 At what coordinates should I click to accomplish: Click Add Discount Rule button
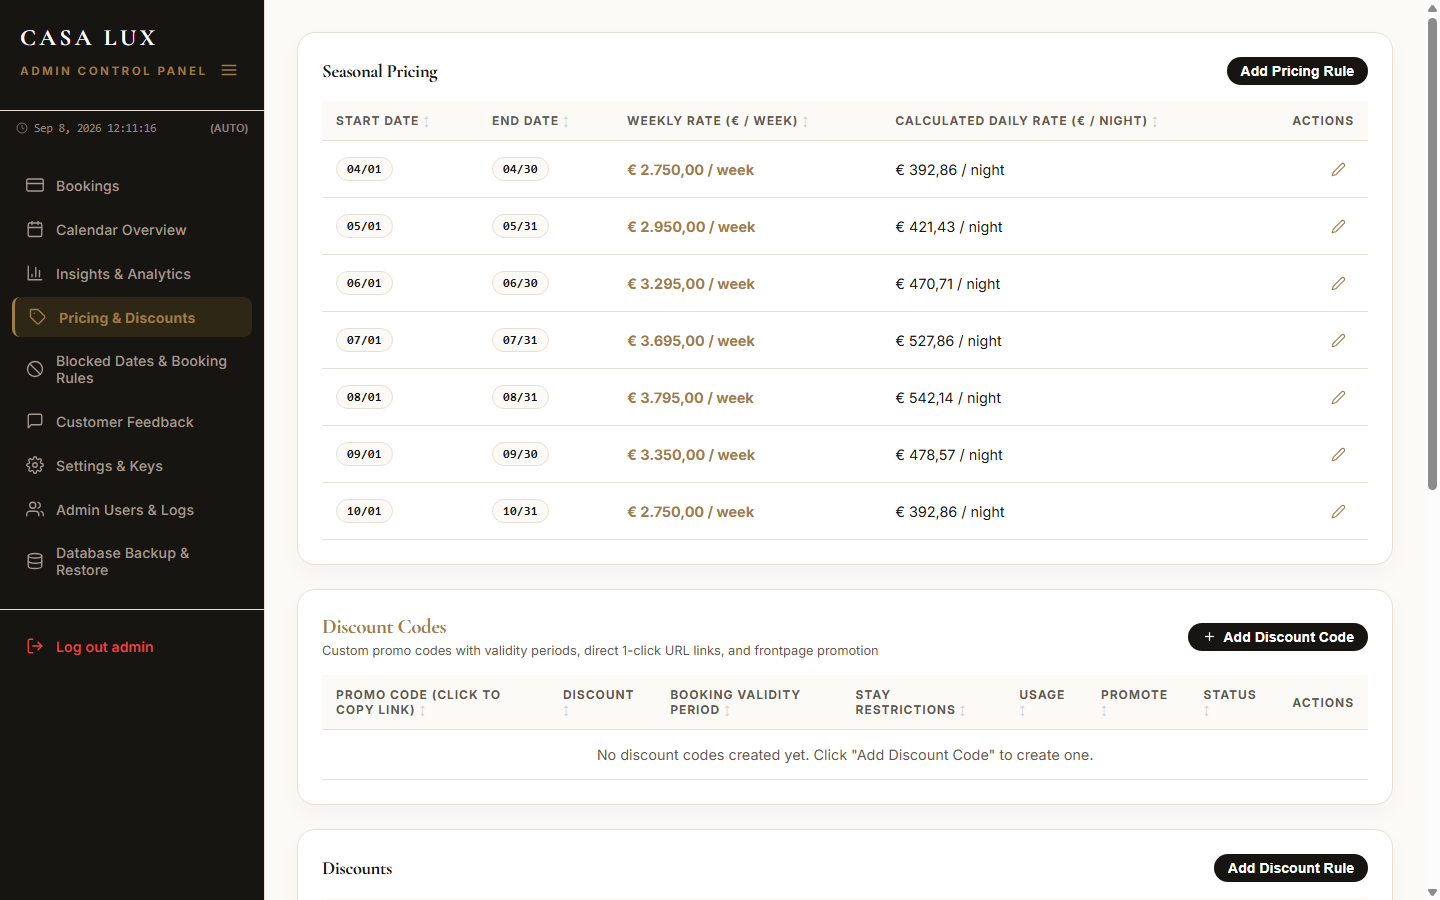[1291, 868]
